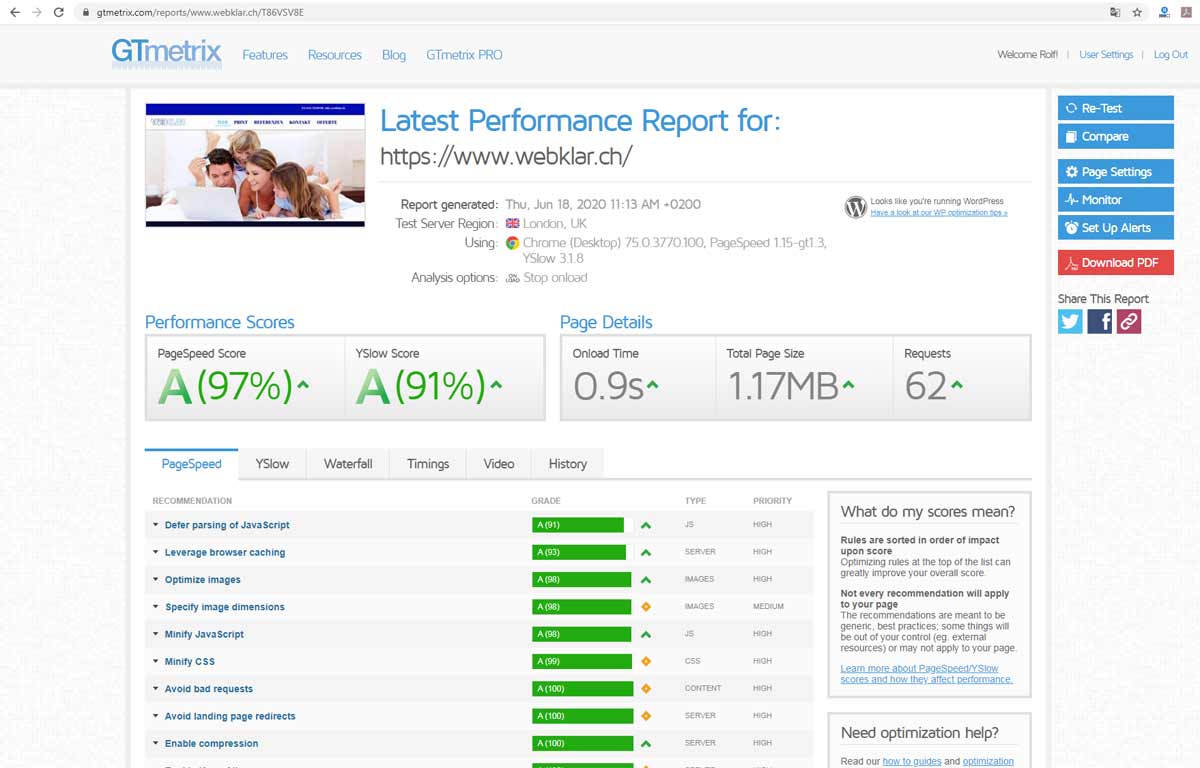The image size is (1200, 768).
Task: Download the report as PDF
Action: tap(1116, 263)
